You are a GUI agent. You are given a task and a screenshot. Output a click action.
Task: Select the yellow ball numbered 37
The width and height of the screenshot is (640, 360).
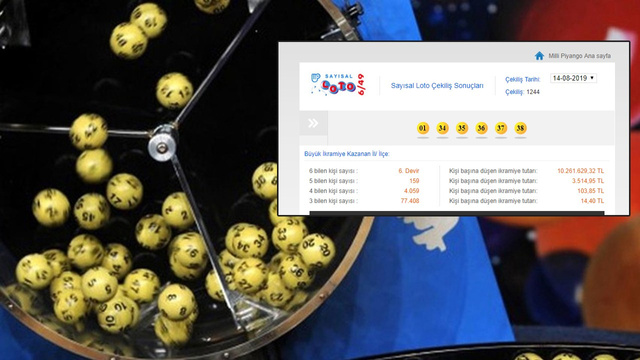coord(501,128)
